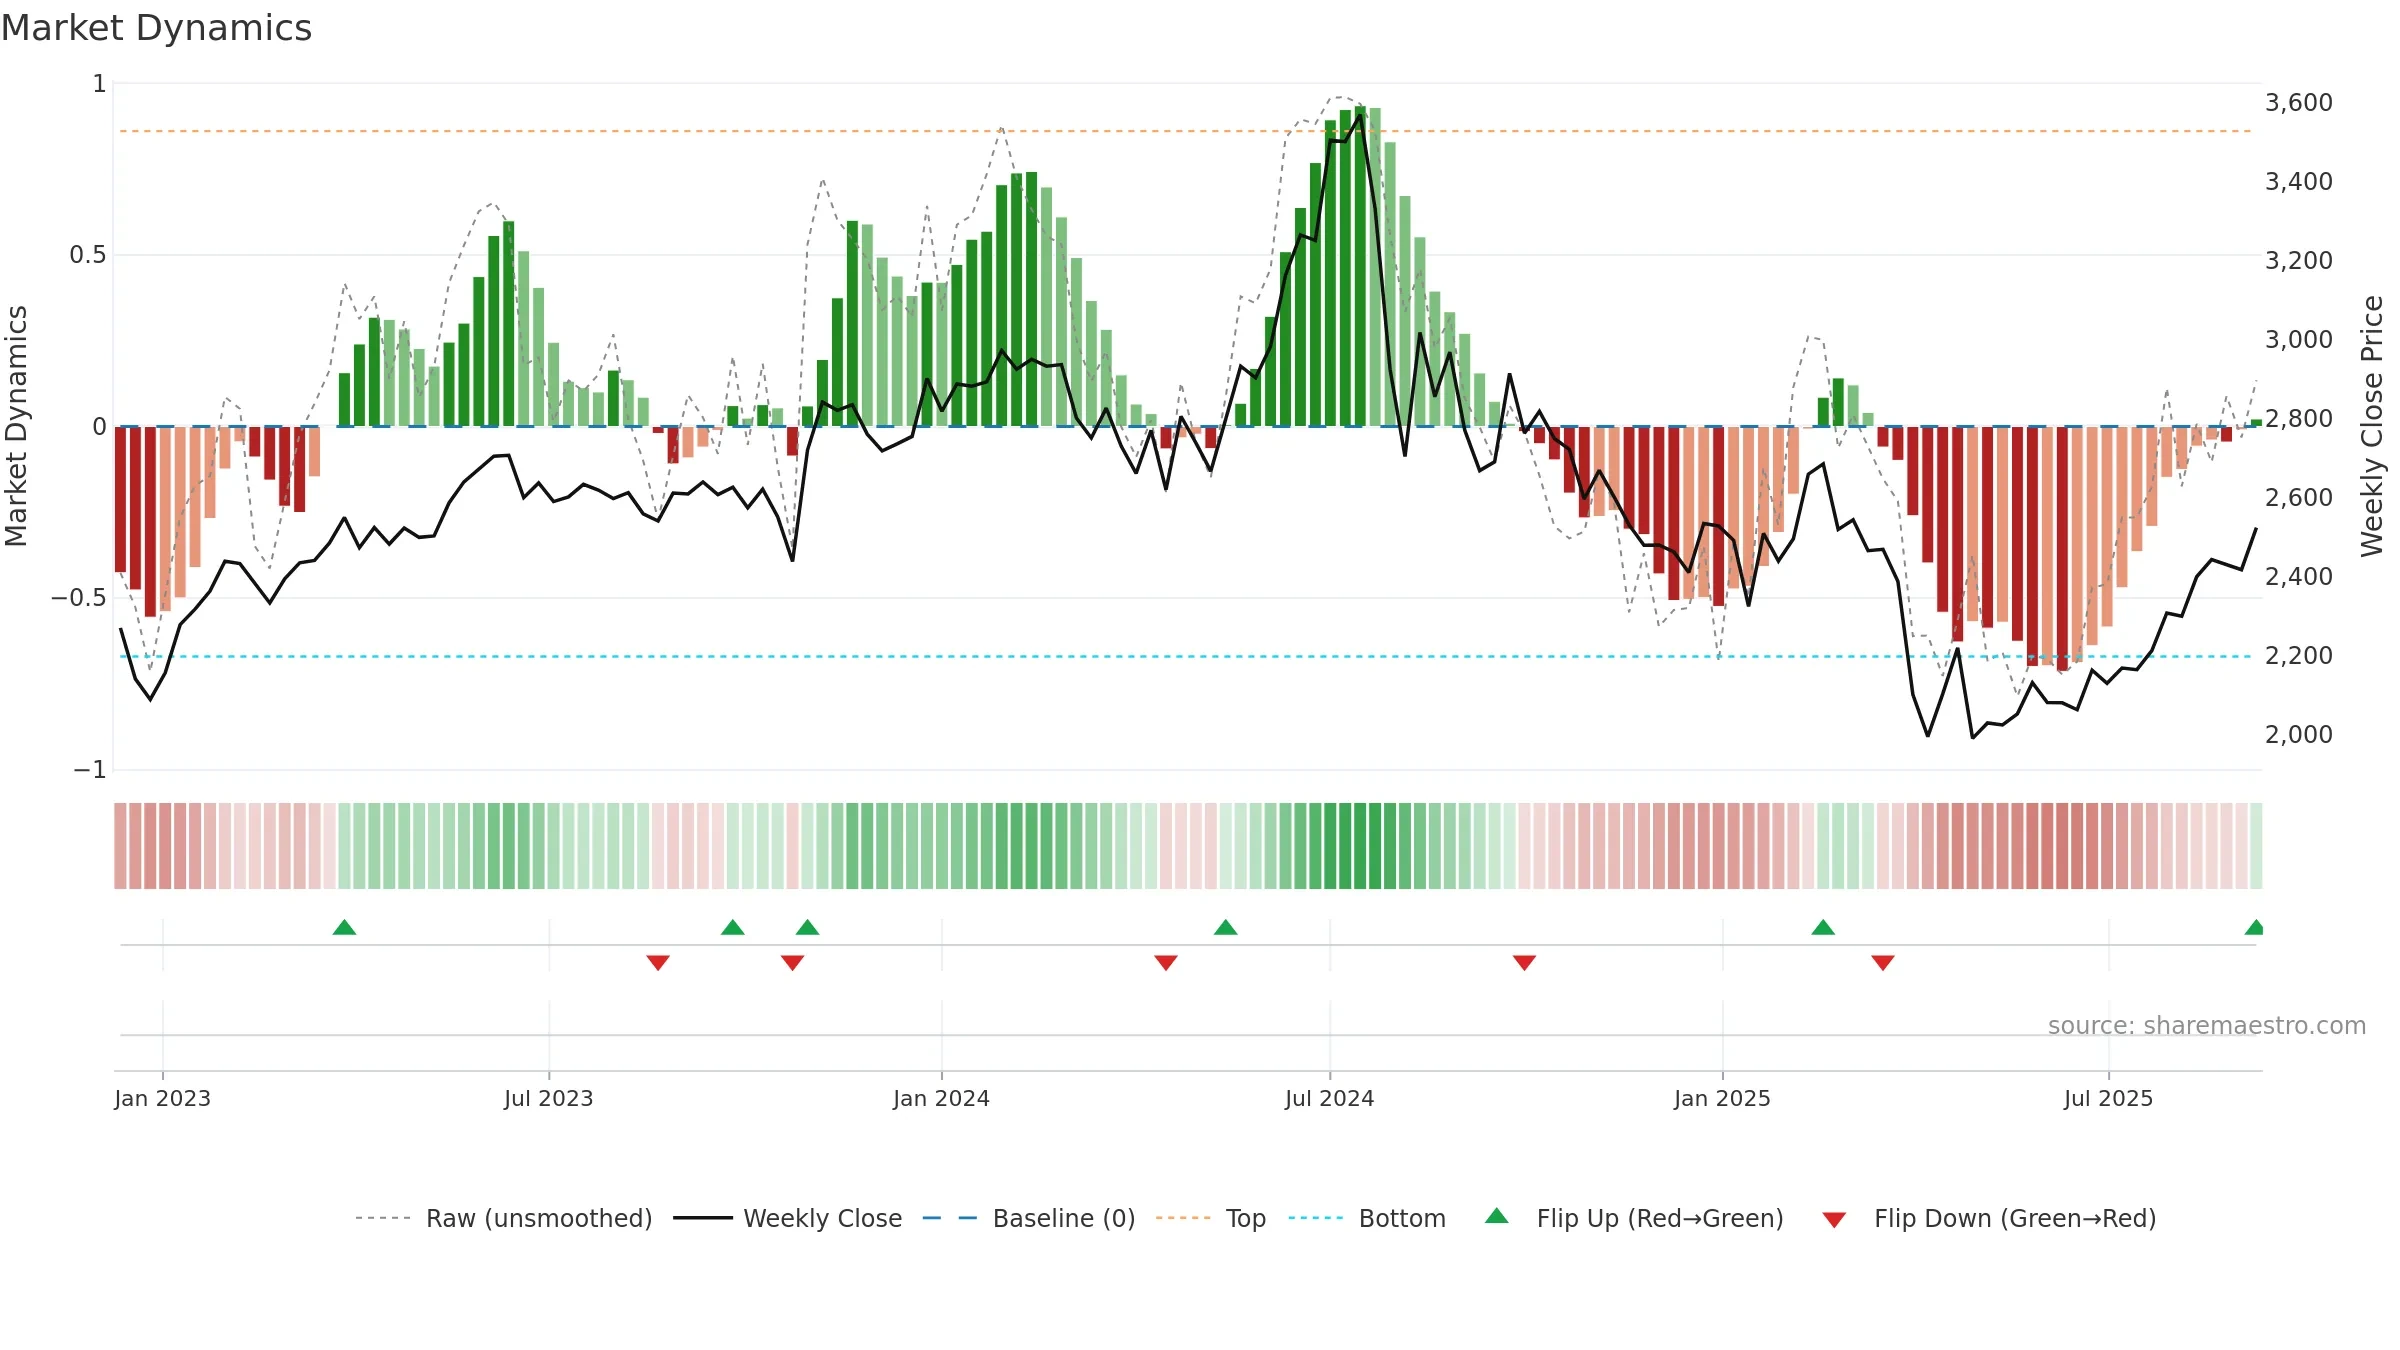Click the Flip Down marker near Apr 2024
The height and width of the screenshot is (1350, 2400).
[1166, 963]
